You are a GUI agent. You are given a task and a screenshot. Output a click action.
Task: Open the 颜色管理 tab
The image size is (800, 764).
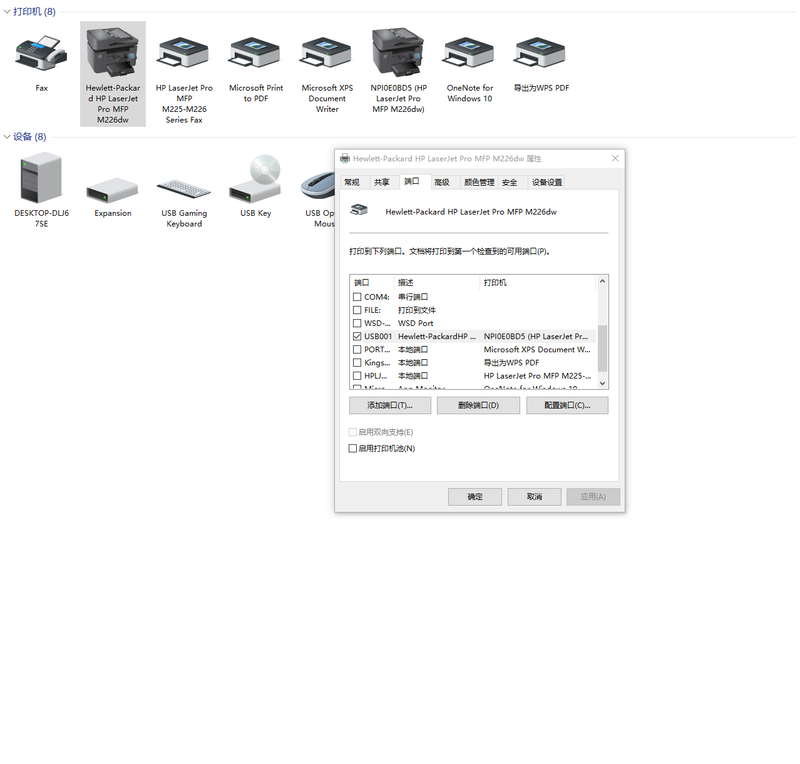(478, 182)
